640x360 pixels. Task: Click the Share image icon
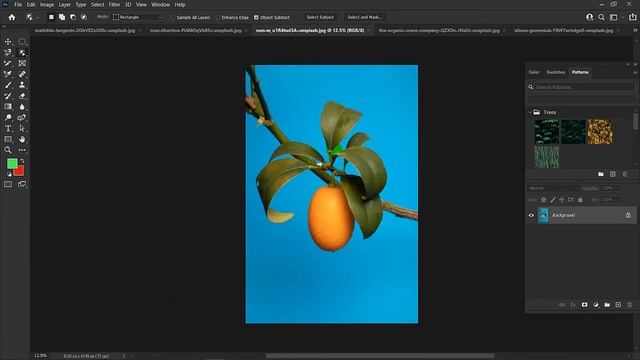click(x=632, y=17)
